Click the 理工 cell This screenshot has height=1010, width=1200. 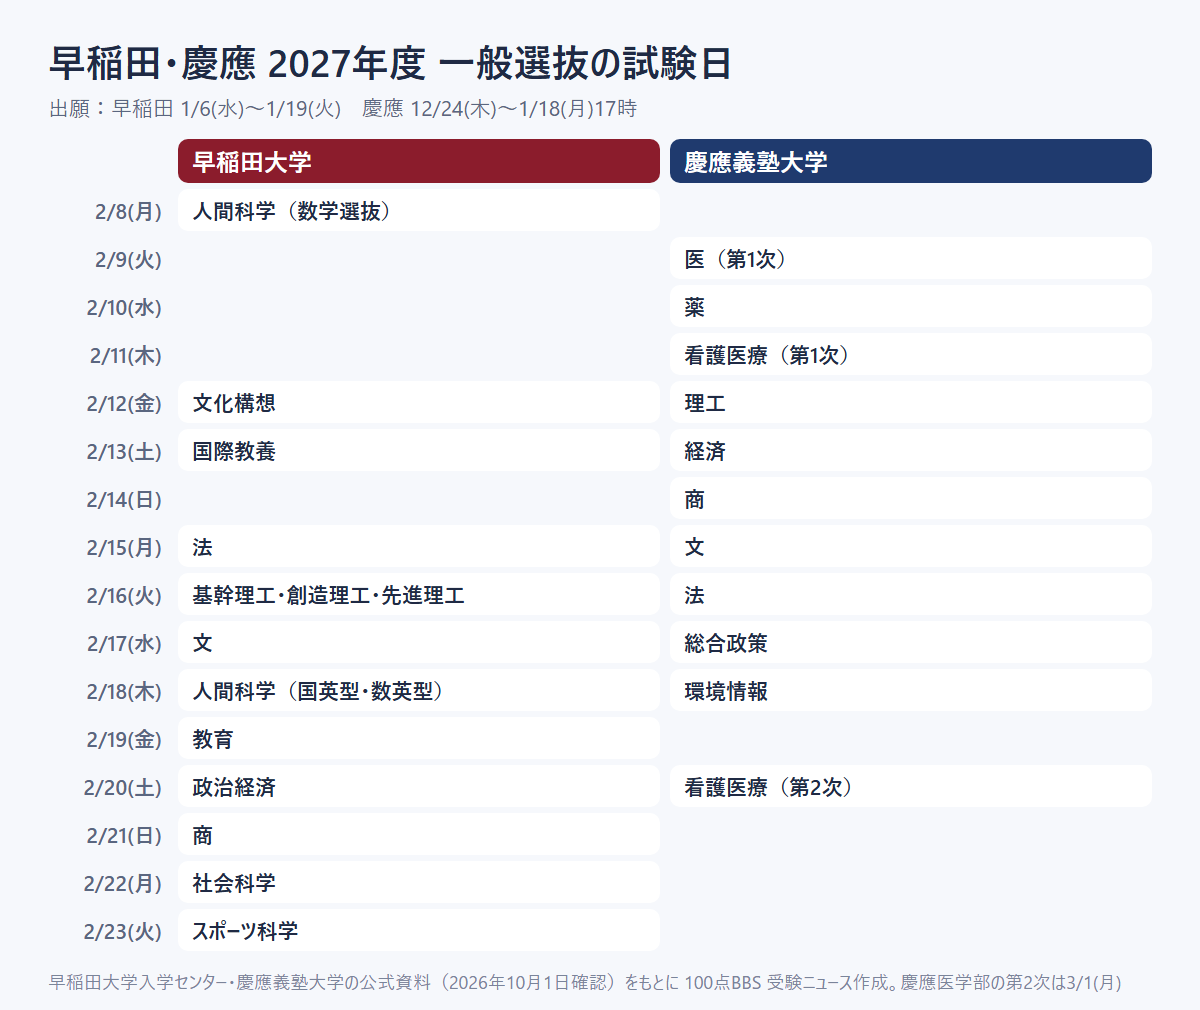tap(911, 402)
